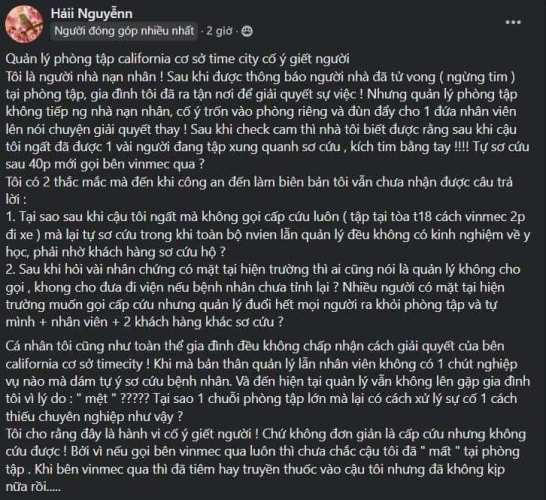546x500 pixels.
Task: Open Háii Nguyễnn's profile picture
Action: pyautogui.click(x=24, y=24)
